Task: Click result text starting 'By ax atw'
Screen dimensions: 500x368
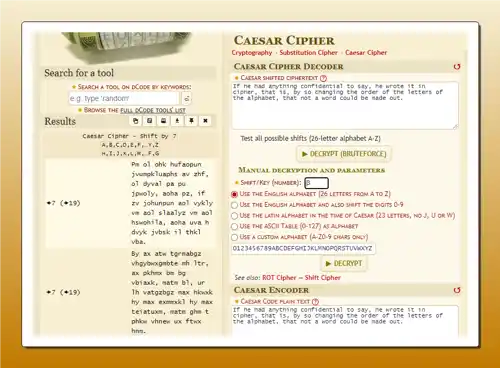Action: pyautogui.click(x=172, y=292)
